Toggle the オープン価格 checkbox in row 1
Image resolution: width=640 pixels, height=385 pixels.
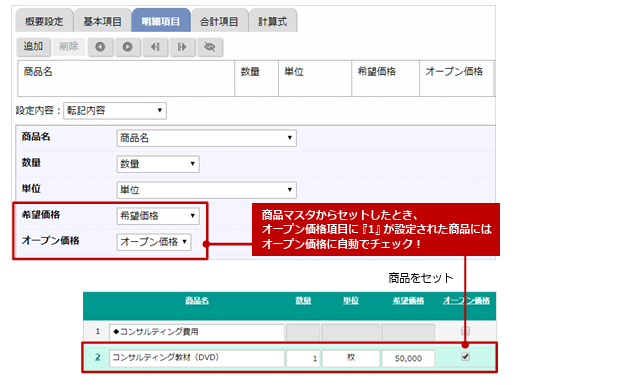click(x=465, y=331)
